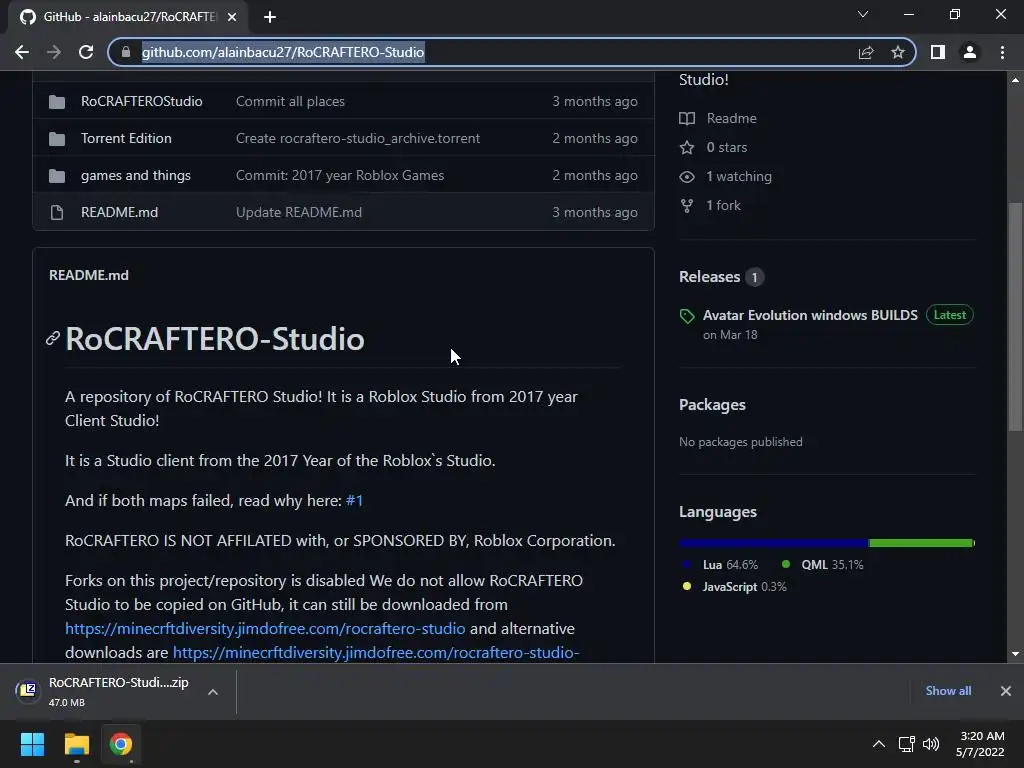The image size is (1024, 768).
Task: Close the GitHub browser tab
Action: 232,17
